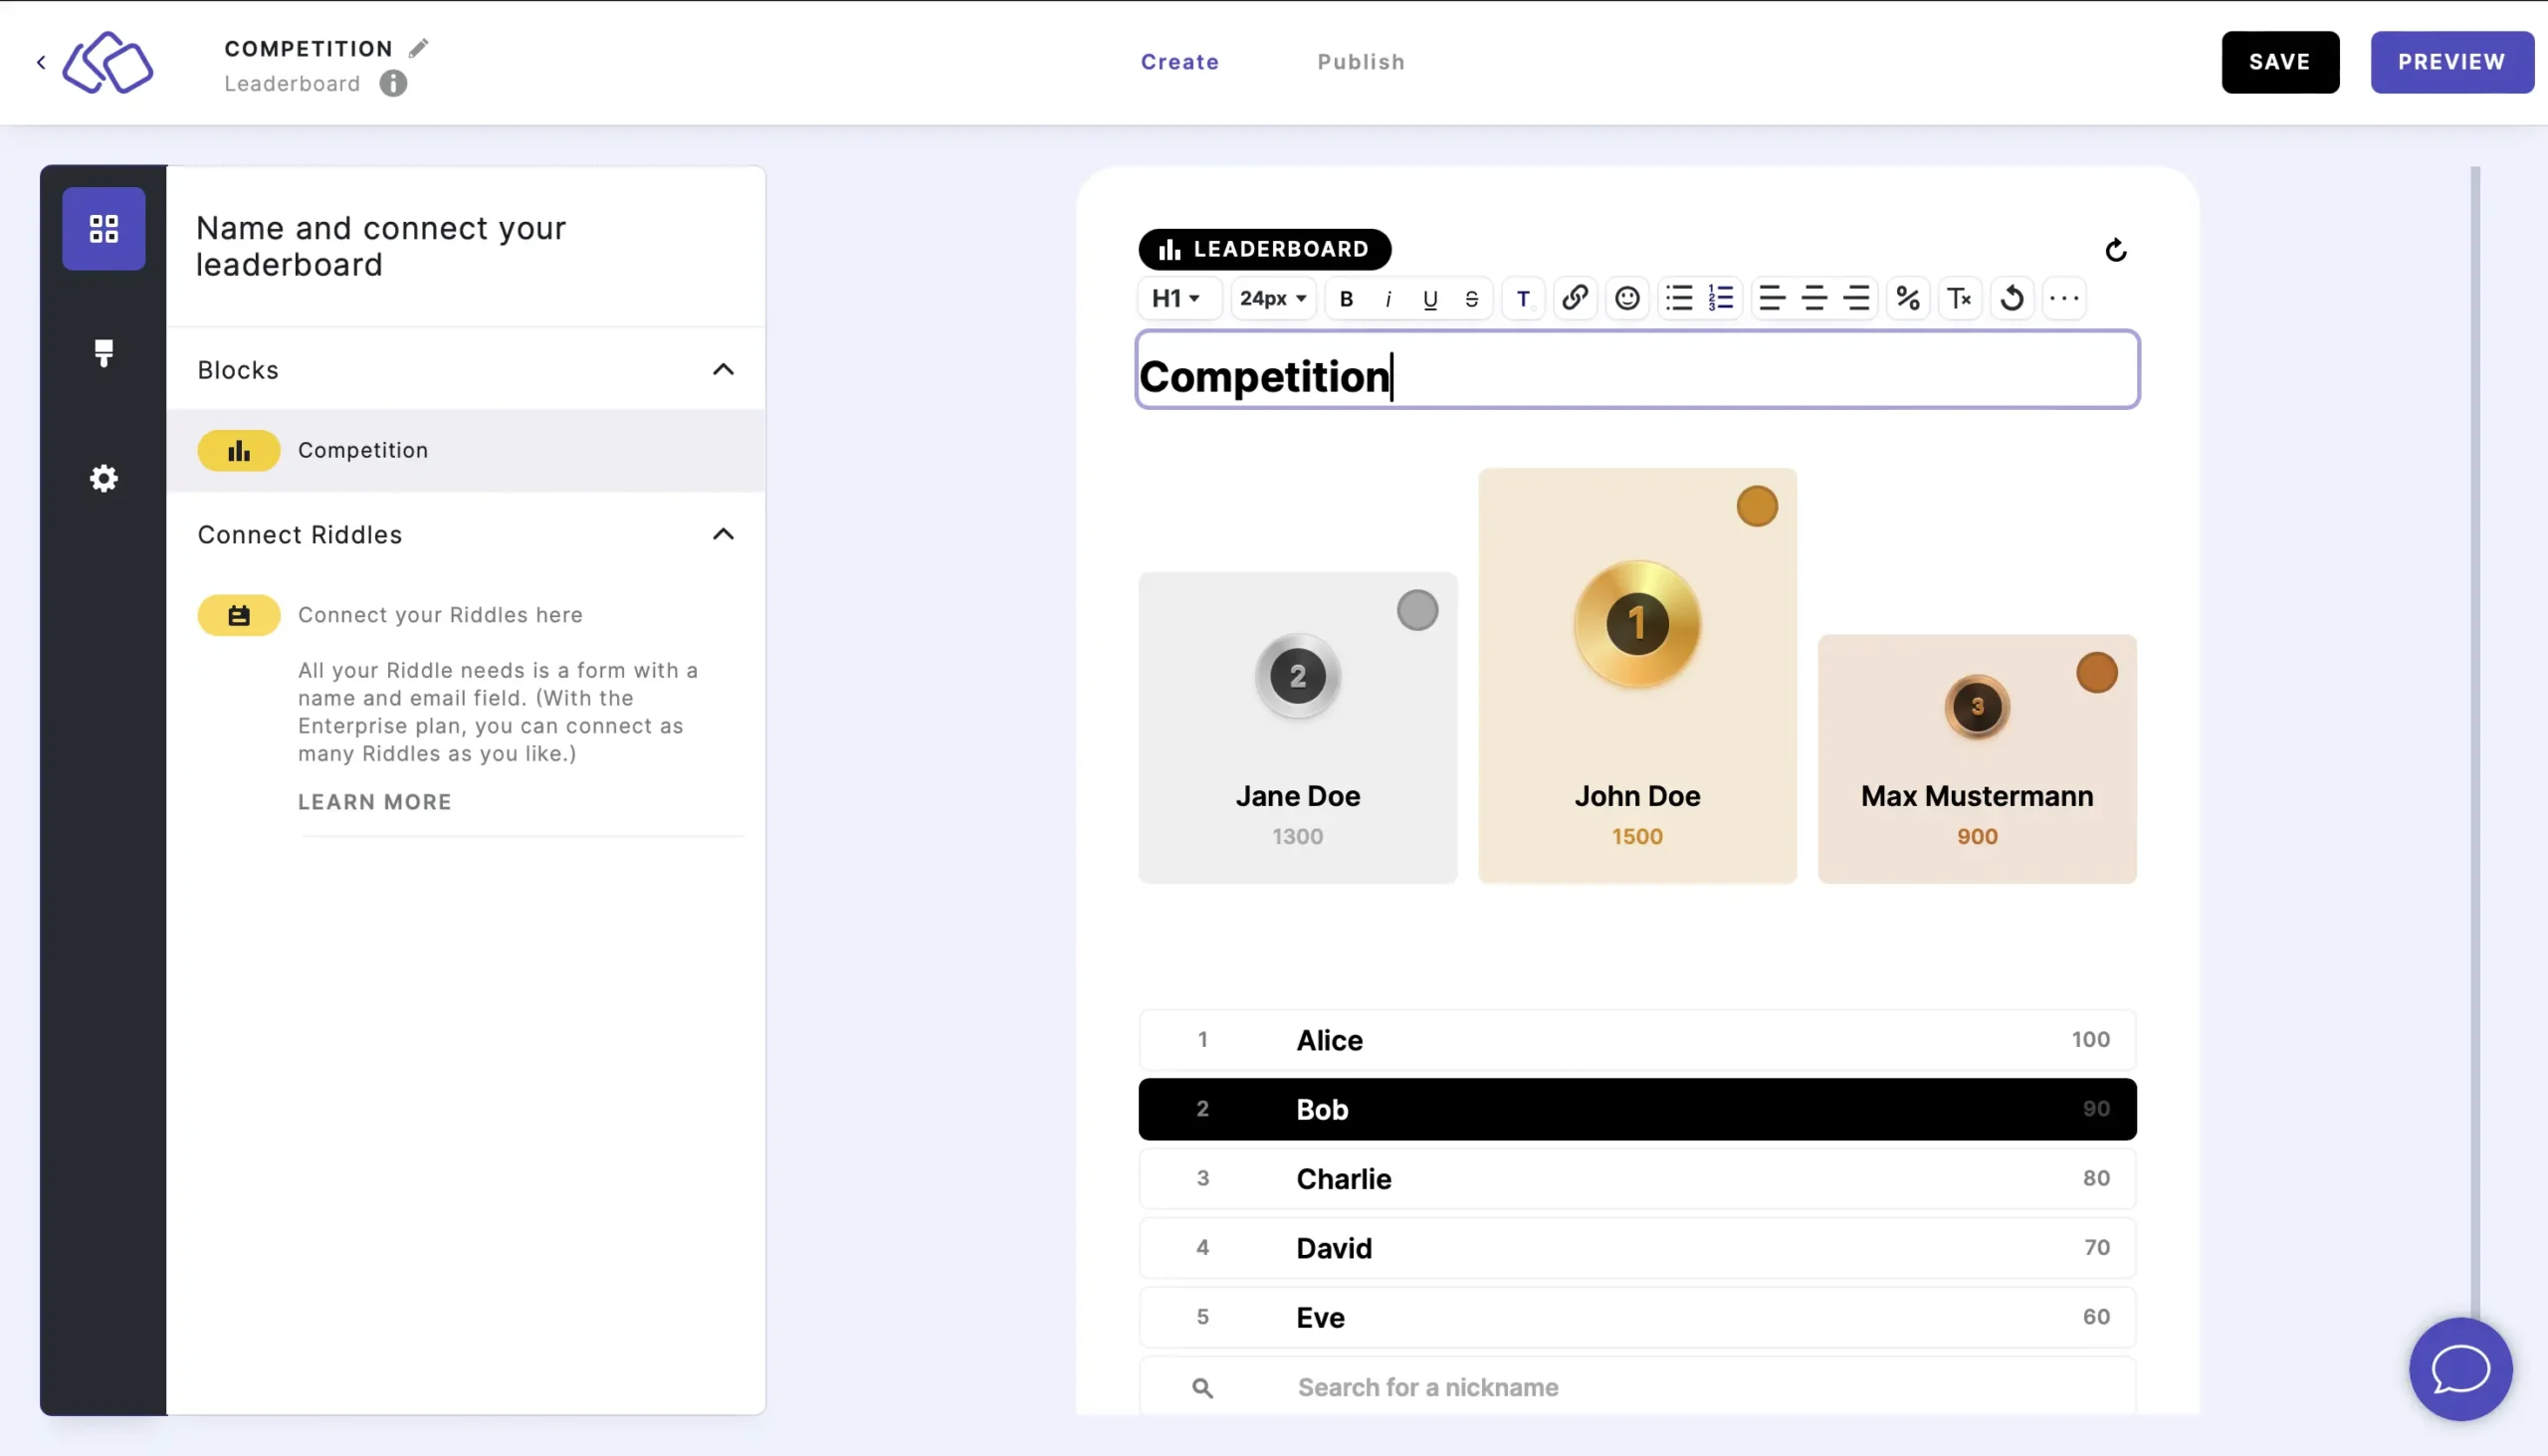The width and height of the screenshot is (2548, 1456).
Task: Toggle numbered list formatting
Action: [1721, 298]
